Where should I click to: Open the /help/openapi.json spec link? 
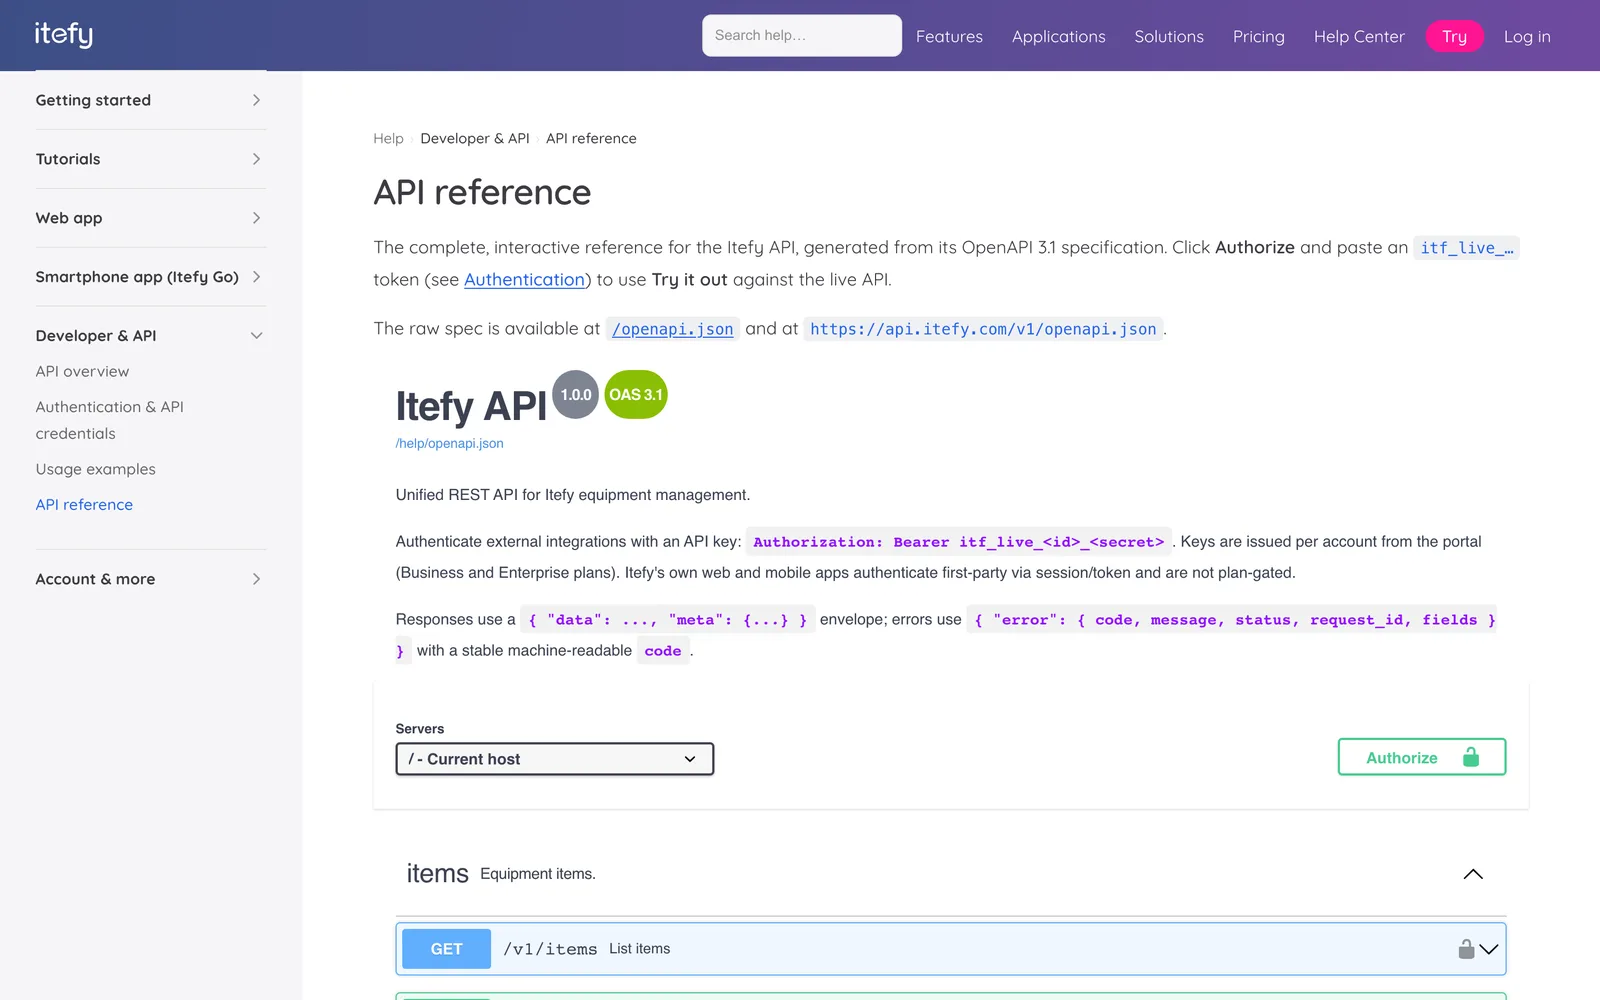tap(450, 443)
